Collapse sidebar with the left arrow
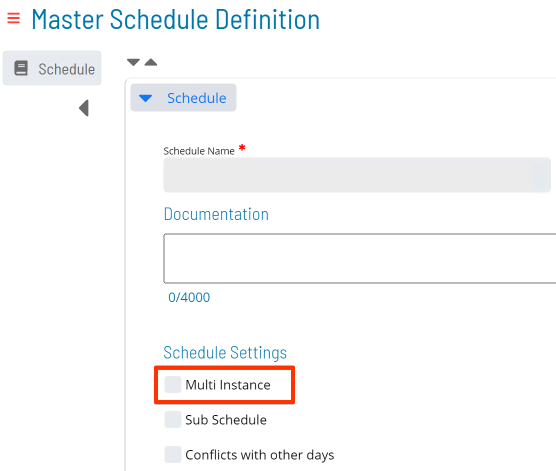Screen dimensions: 556x471 point(84,108)
